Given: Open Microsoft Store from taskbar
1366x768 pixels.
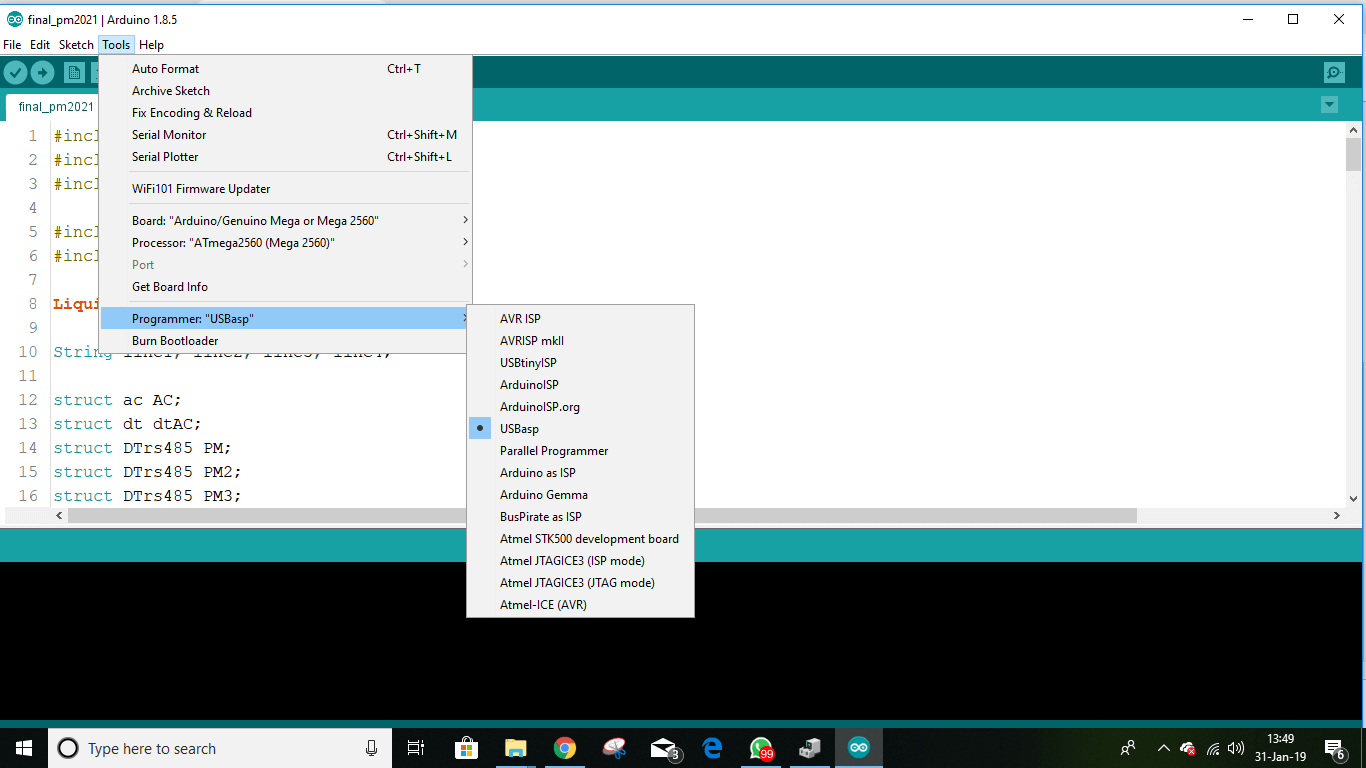Looking at the screenshot, I should [466, 748].
